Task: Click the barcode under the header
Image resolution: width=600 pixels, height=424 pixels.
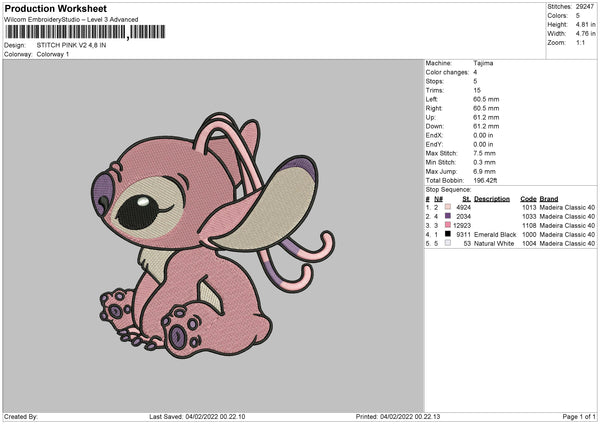Action: (86, 32)
